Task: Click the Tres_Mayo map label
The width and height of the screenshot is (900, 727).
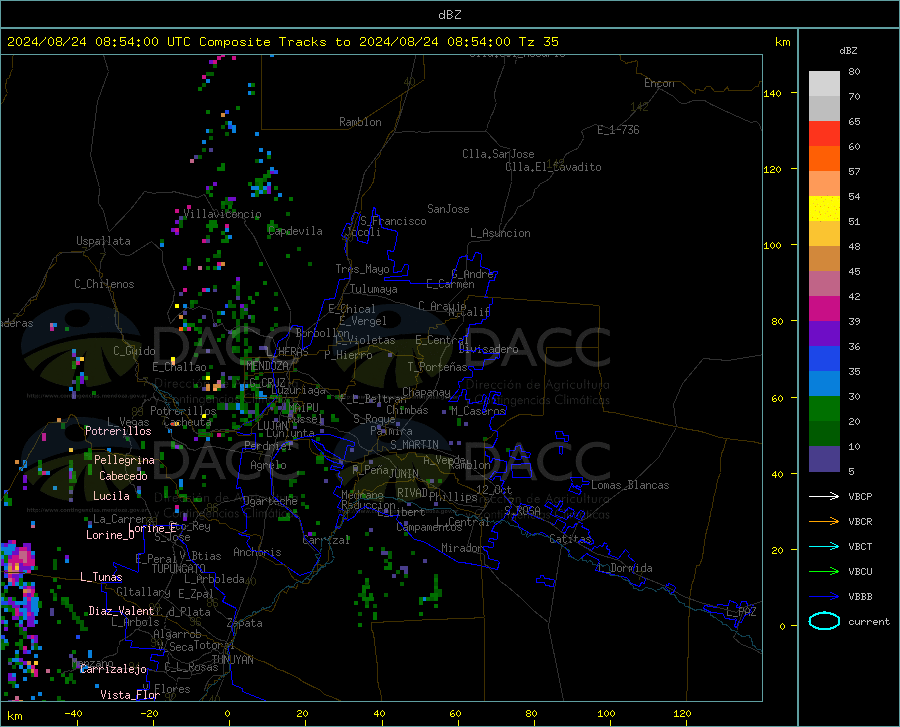Action: point(362,269)
